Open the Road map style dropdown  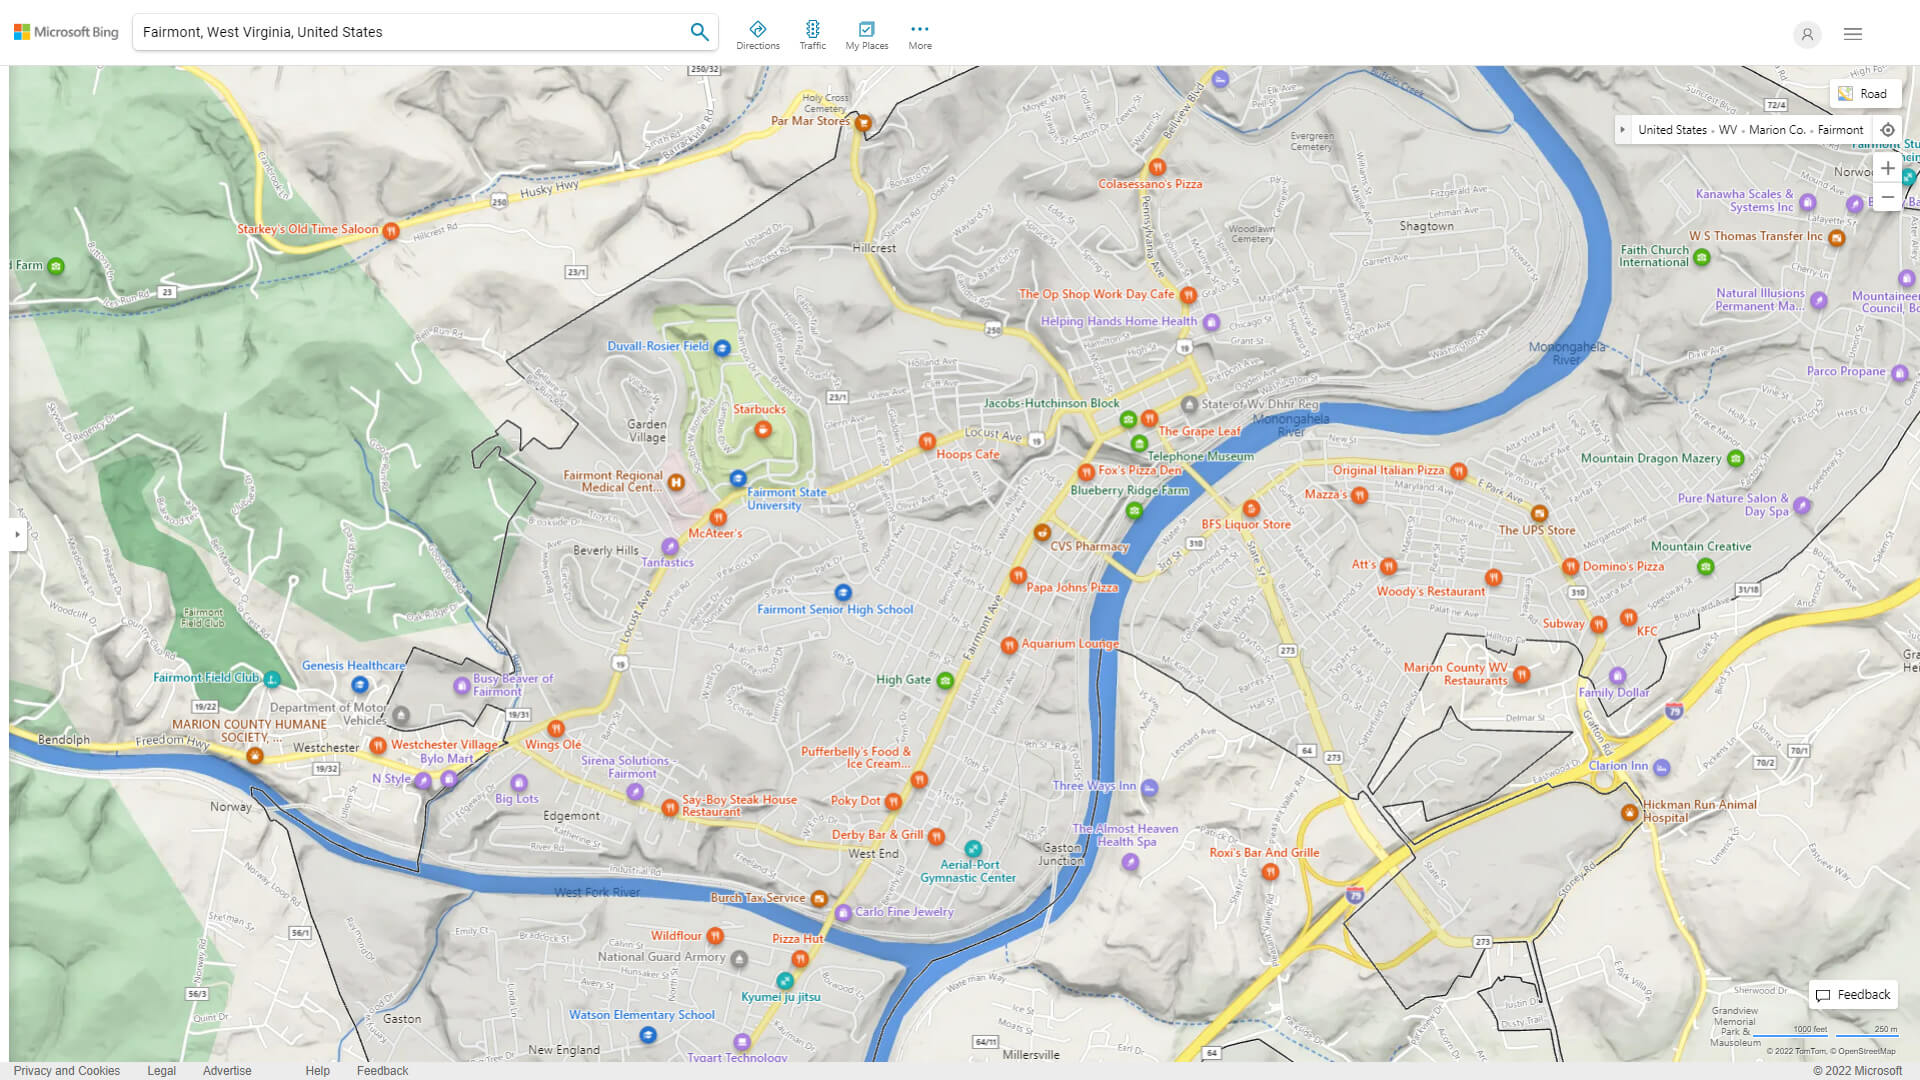pyautogui.click(x=1864, y=93)
